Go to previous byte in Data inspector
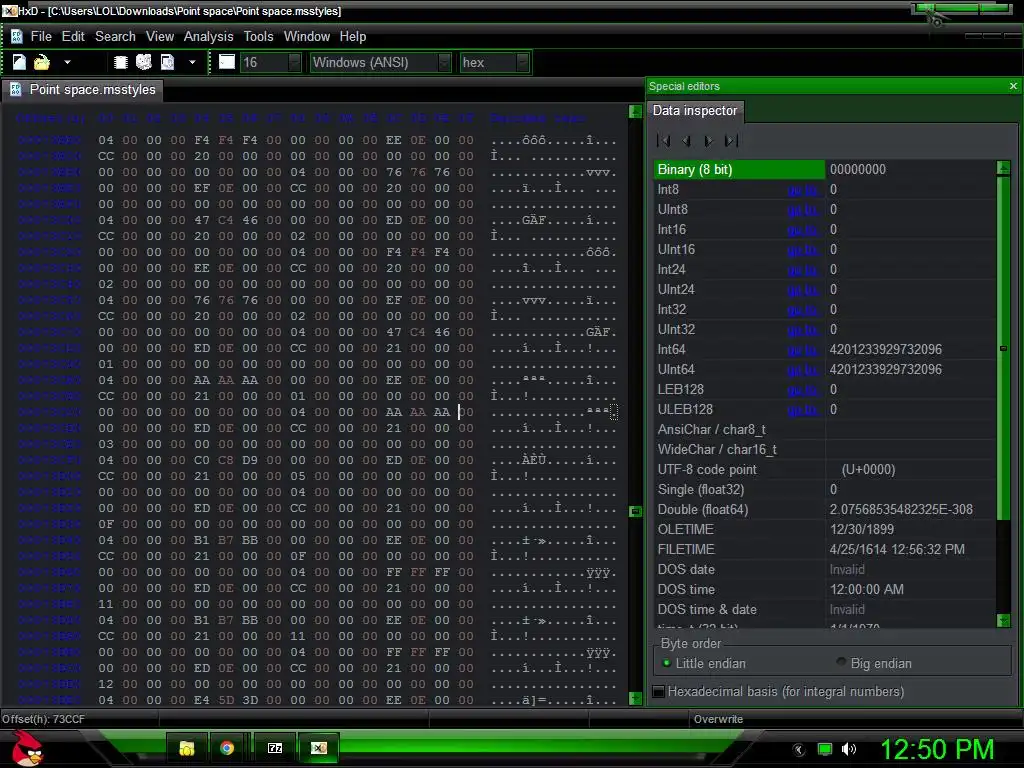Screen dimensions: 1024x768 click(686, 140)
